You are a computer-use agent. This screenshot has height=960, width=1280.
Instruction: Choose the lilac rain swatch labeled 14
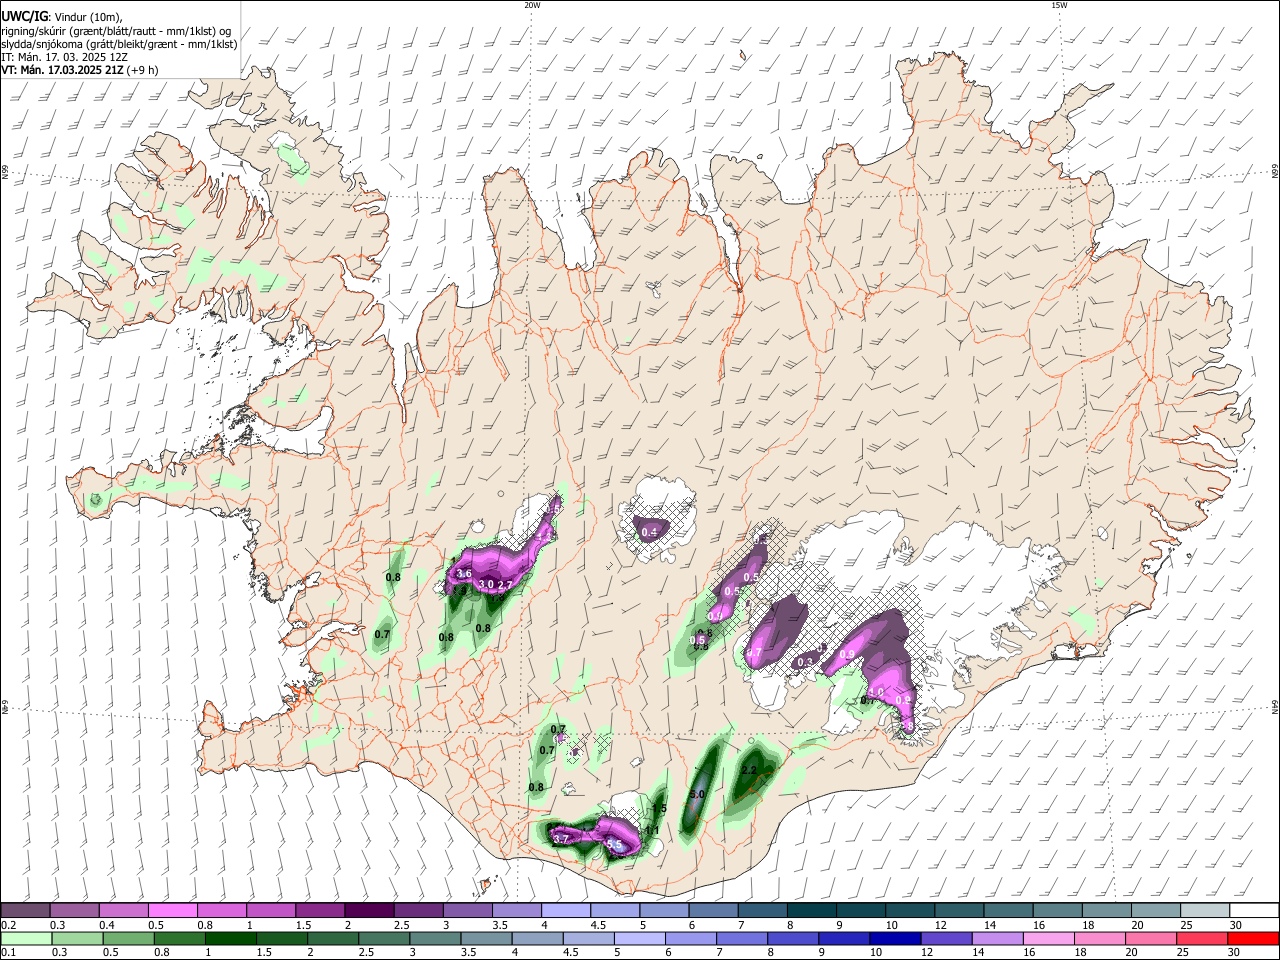pyautogui.click(x=997, y=938)
